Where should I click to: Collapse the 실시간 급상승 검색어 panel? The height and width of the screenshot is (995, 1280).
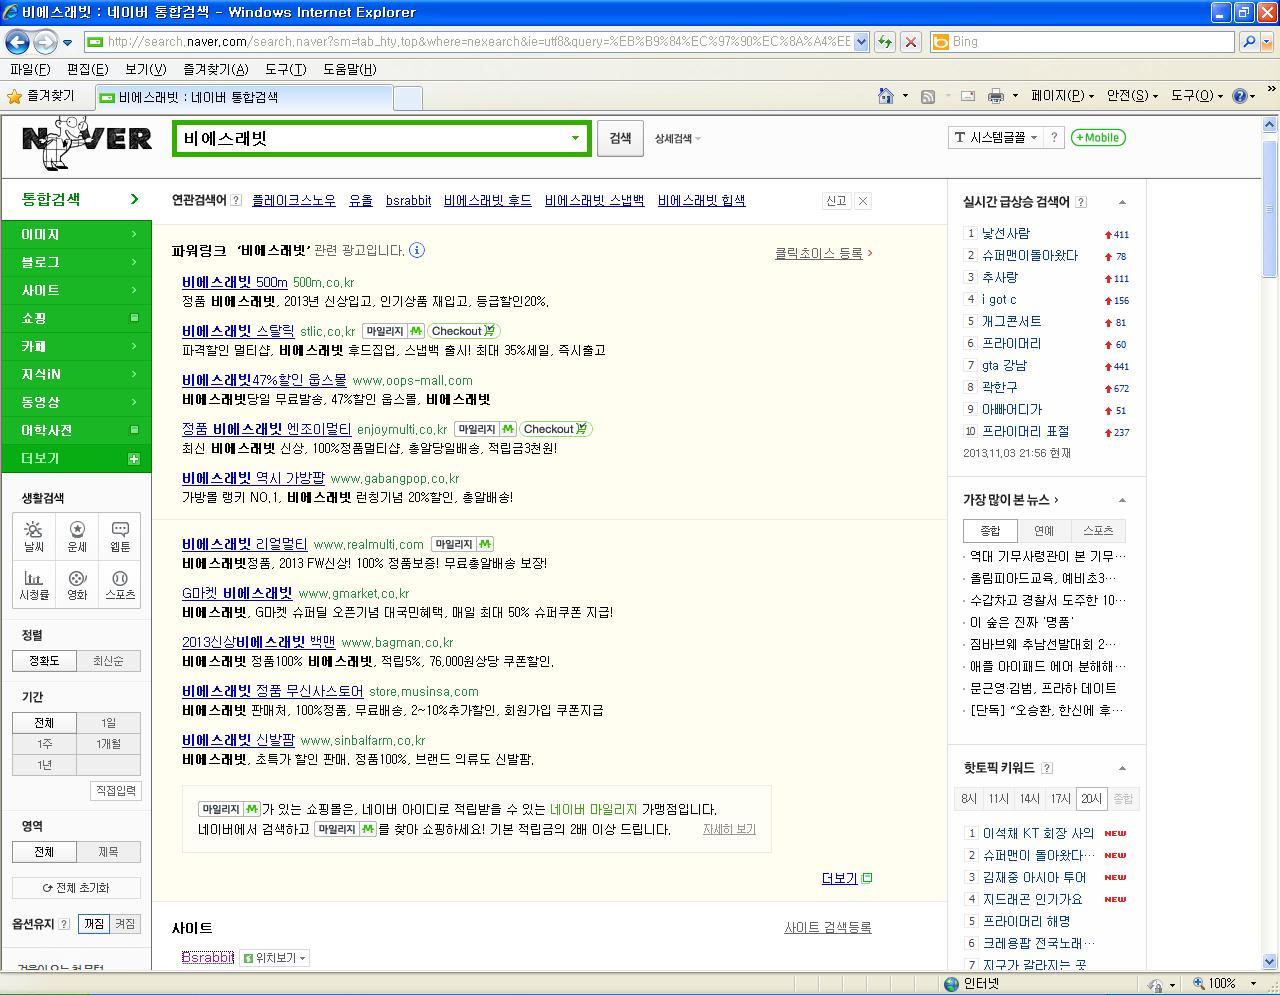click(x=1122, y=202)
